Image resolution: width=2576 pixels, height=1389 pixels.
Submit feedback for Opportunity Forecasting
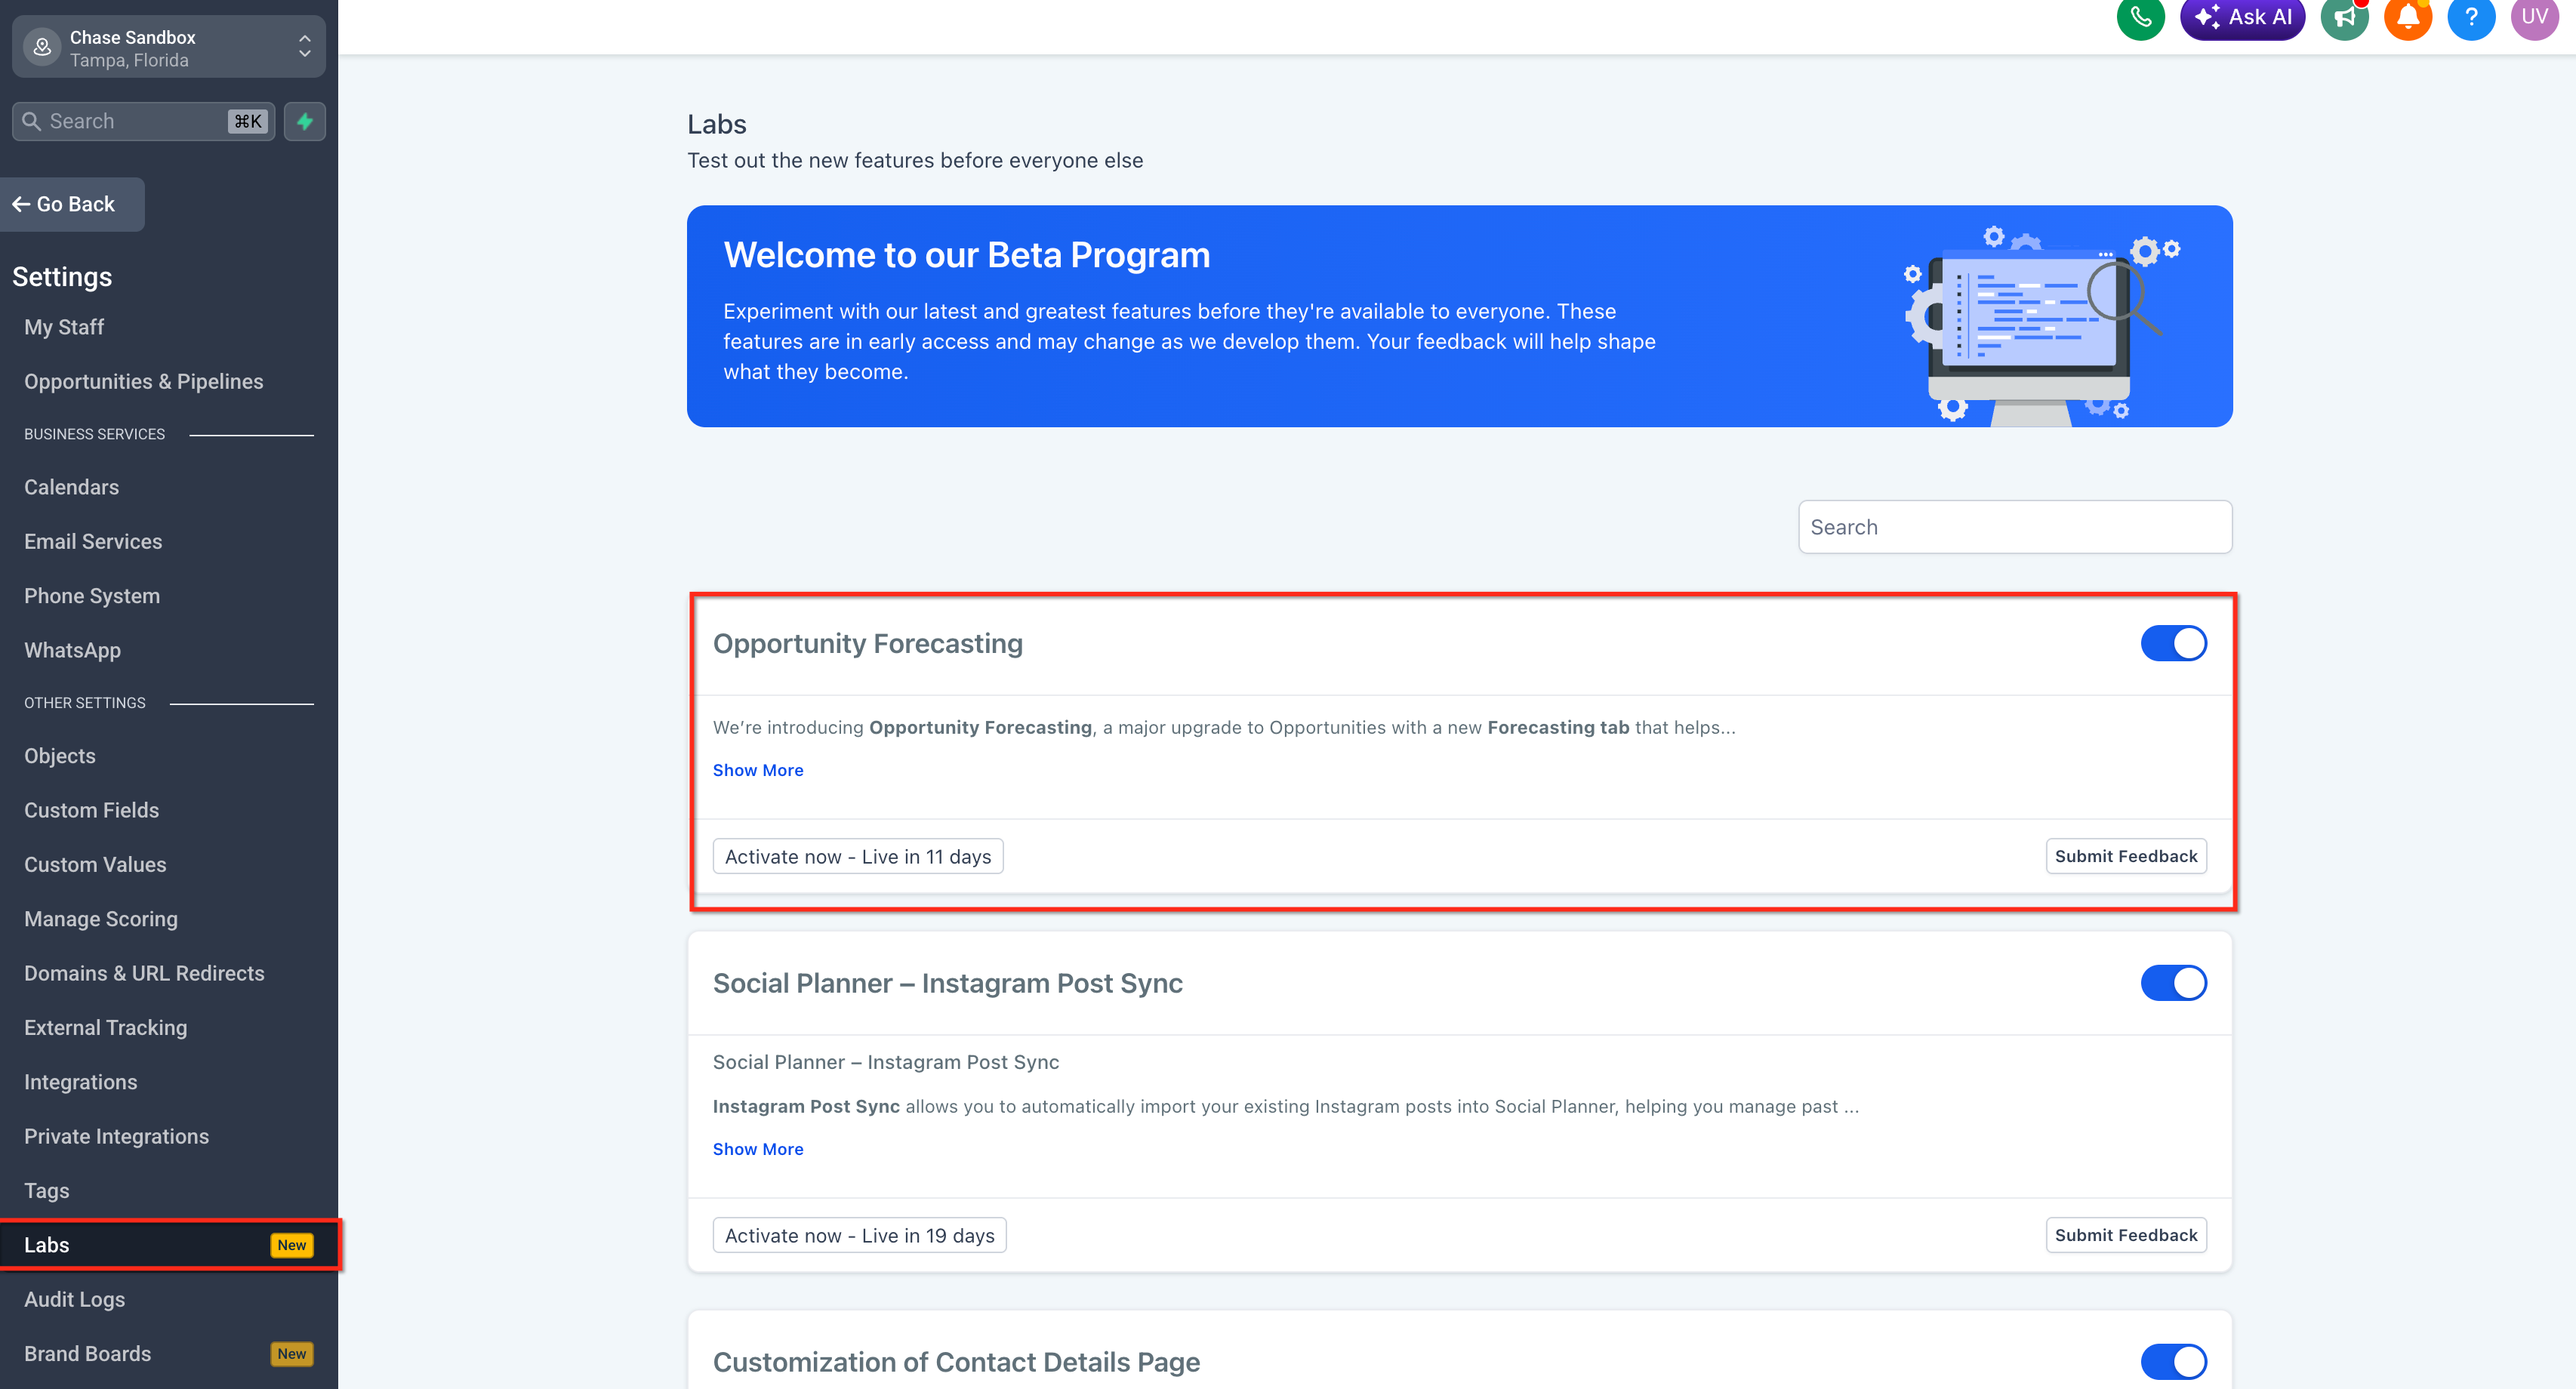[x=2125, y=856]
